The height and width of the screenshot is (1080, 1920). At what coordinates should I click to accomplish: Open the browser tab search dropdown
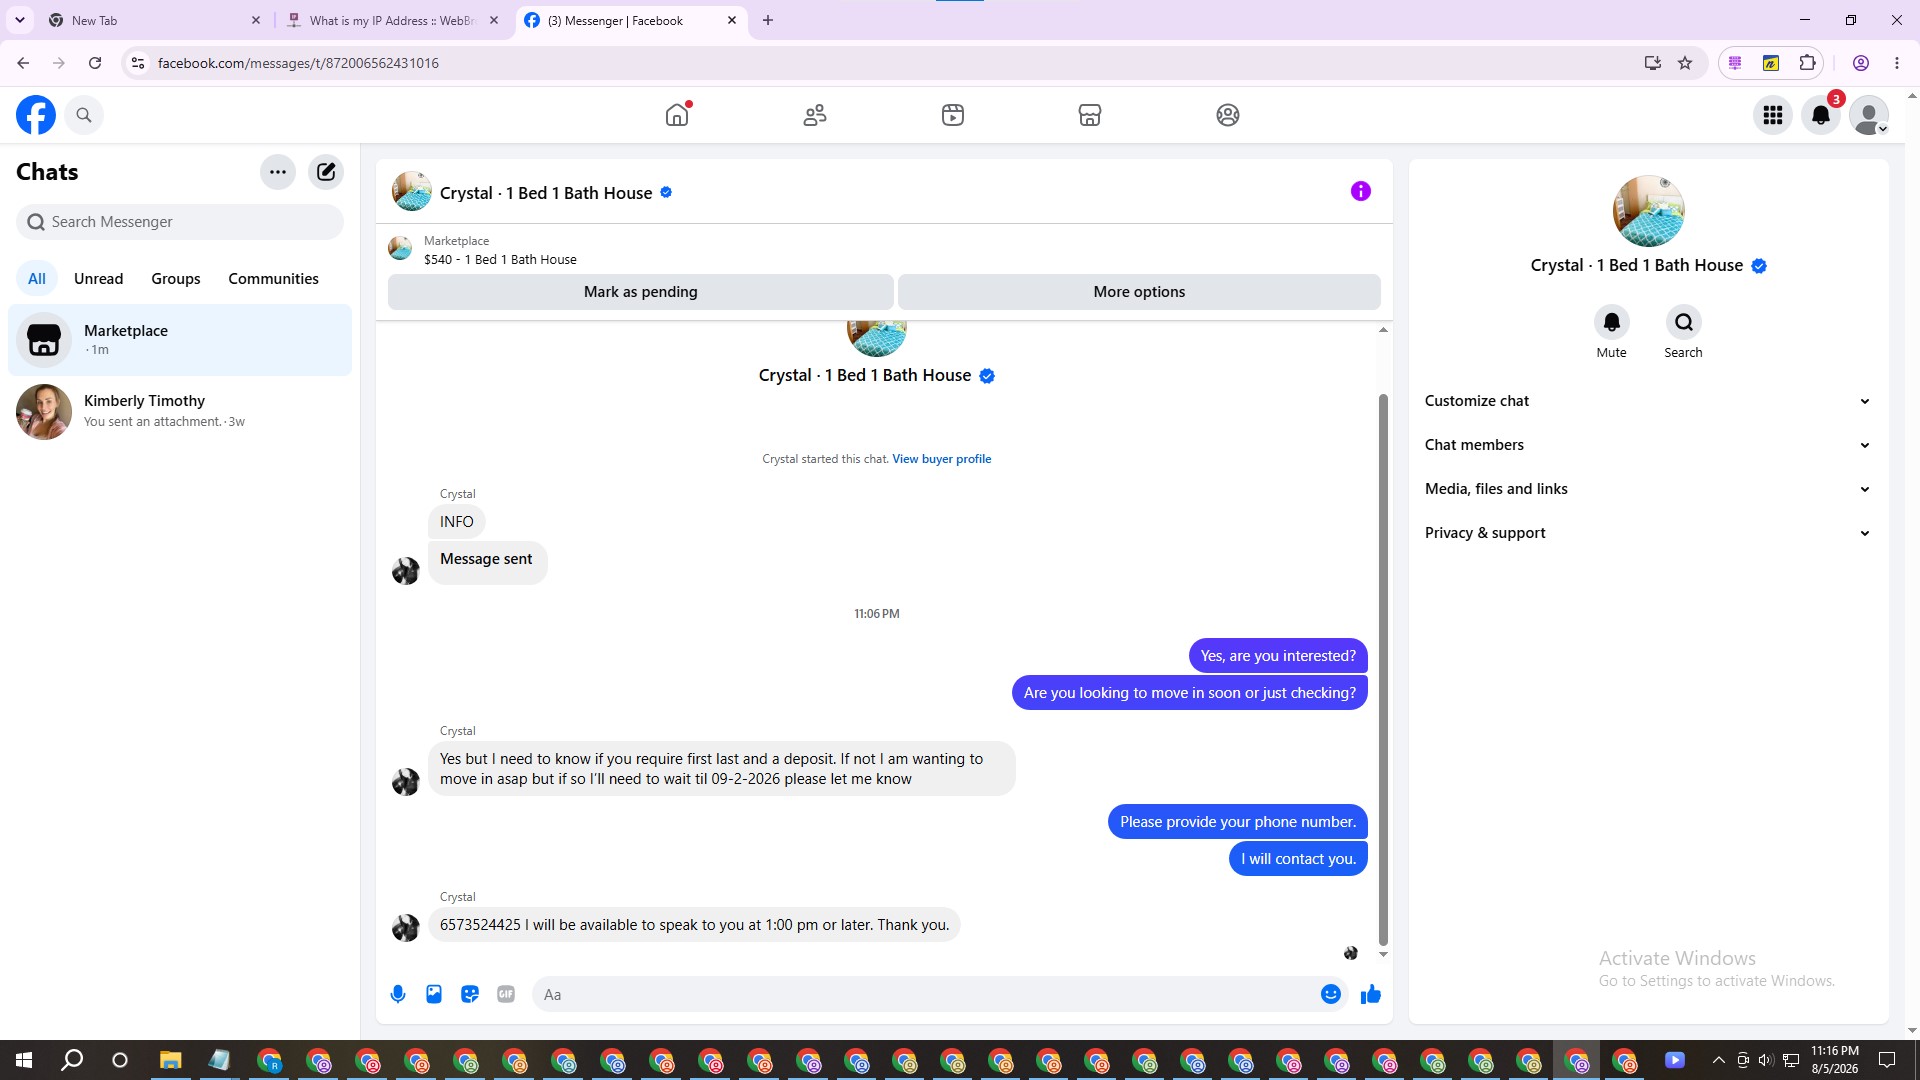pos(20,20)
